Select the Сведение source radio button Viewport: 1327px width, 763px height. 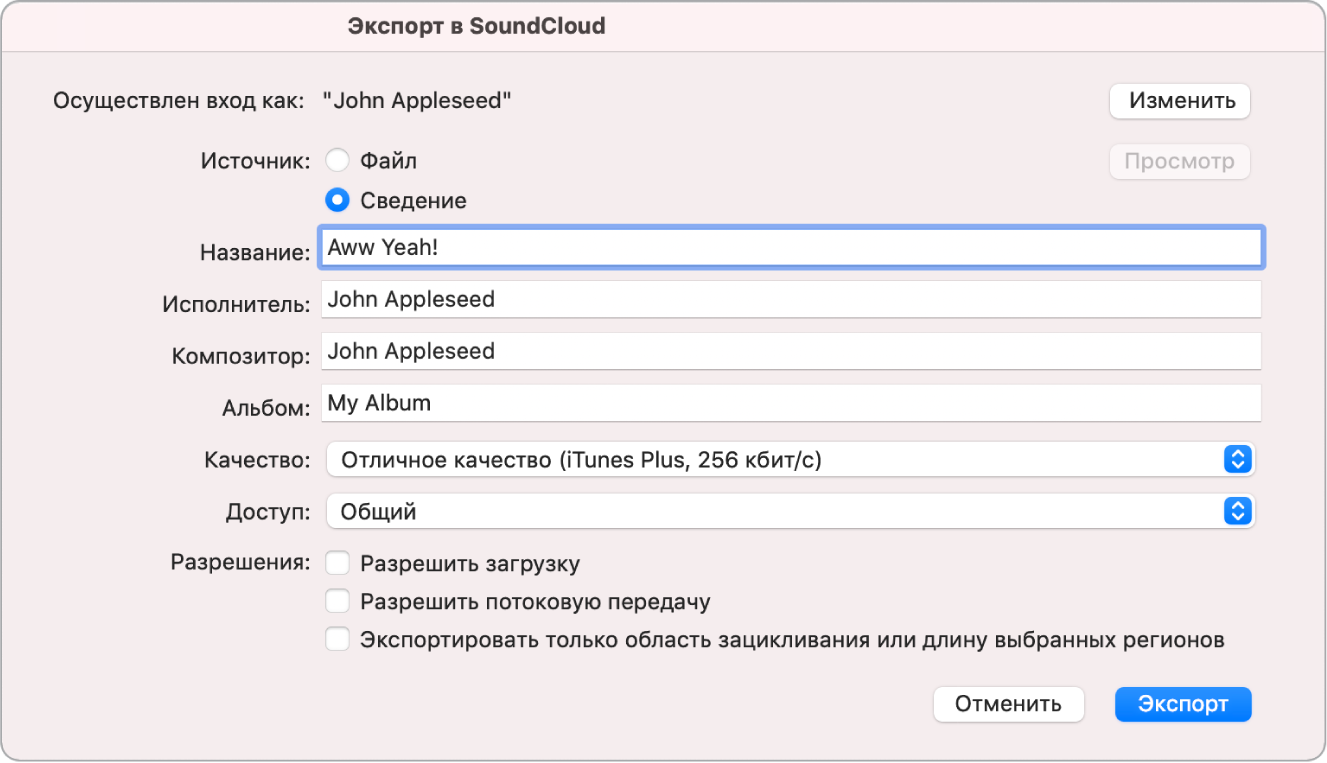click(x=338, y=201)
